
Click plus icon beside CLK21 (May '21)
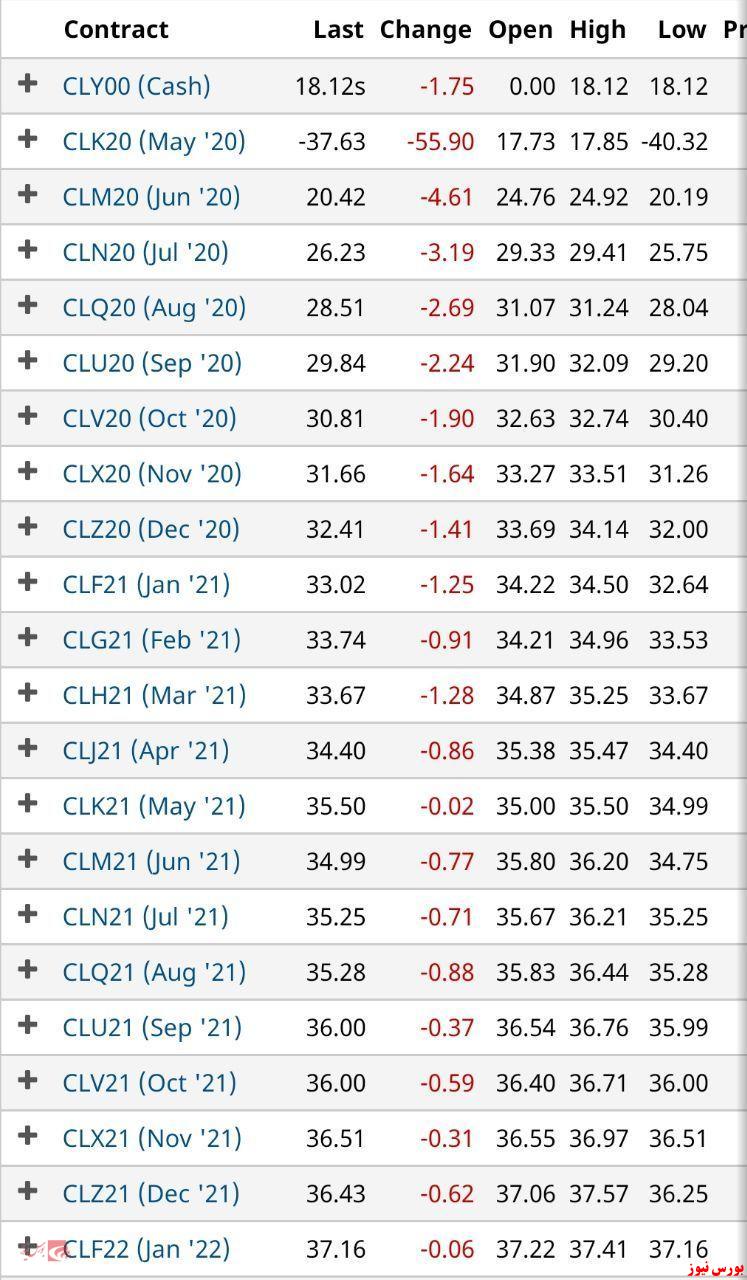point(28,803)
